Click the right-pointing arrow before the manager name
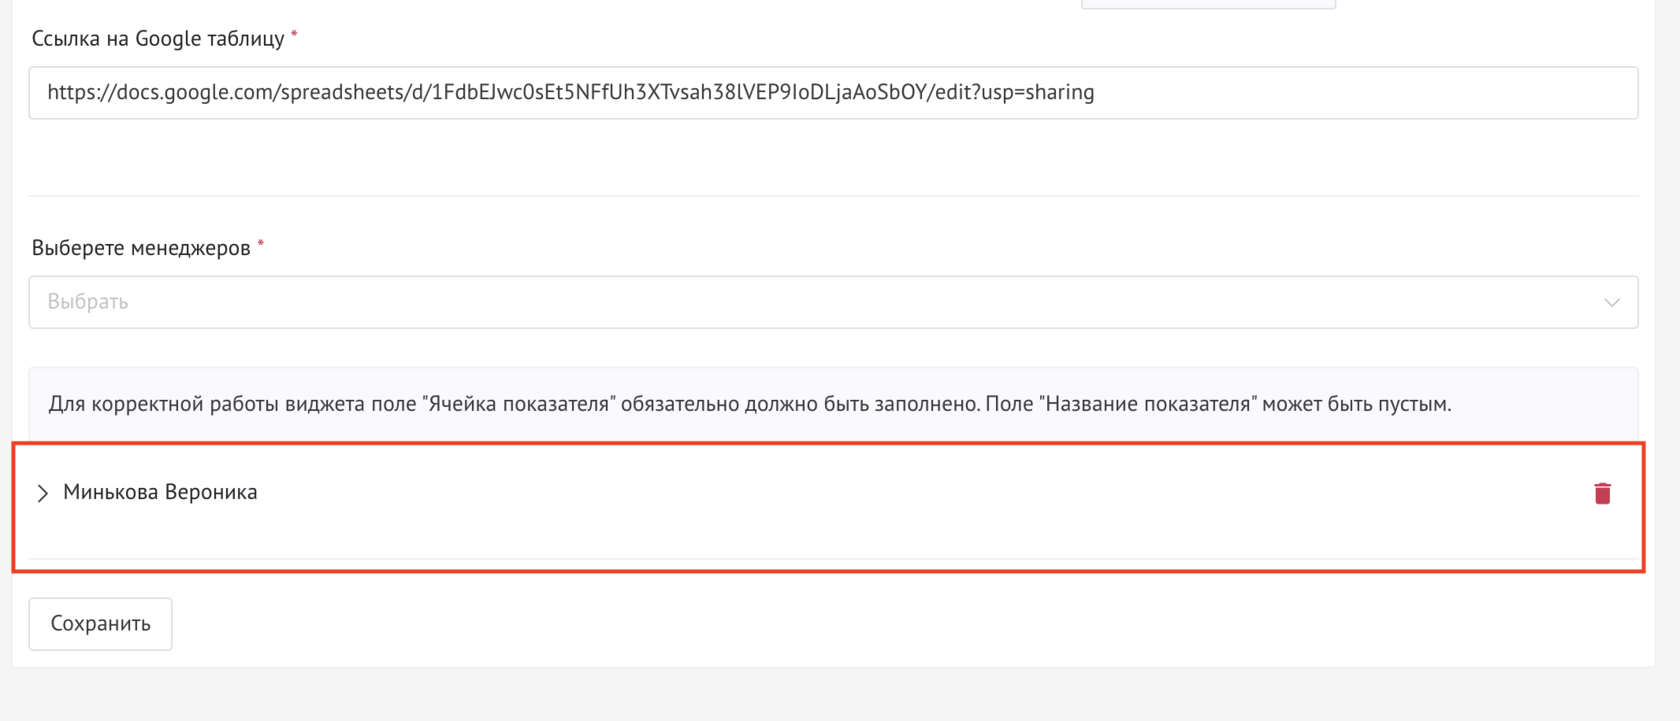 42,492
